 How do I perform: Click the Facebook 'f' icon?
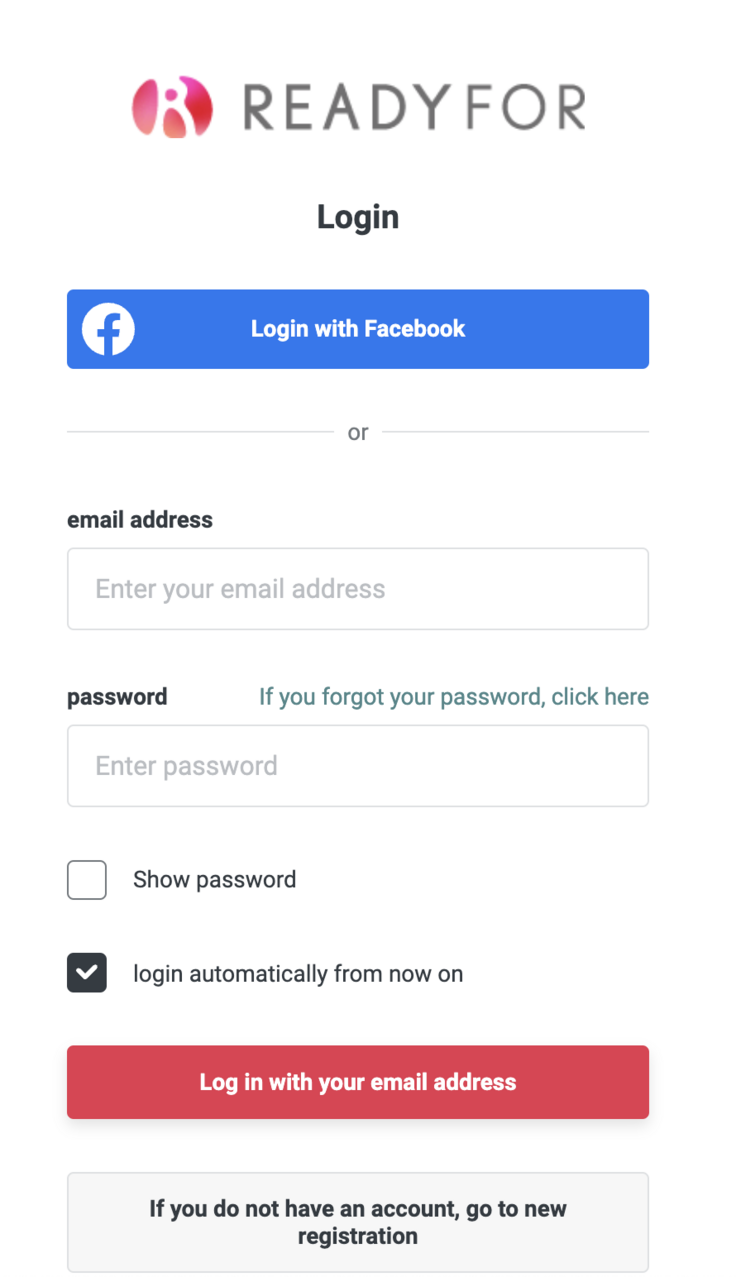(x=108, y=329)
